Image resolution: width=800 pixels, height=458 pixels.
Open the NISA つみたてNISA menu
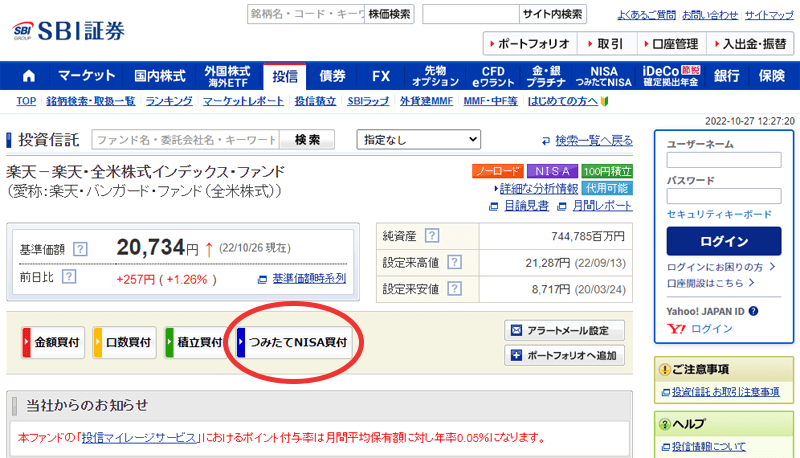click(x=604, y=76)
